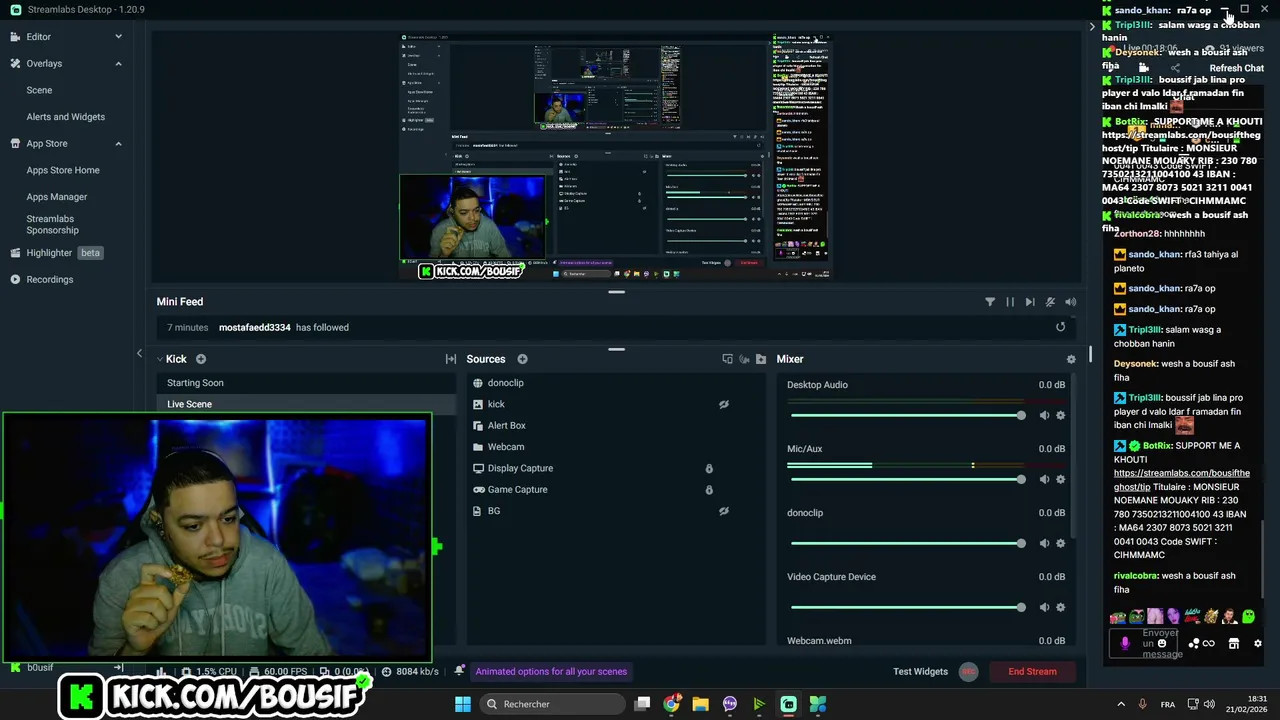Screen dimensions: 1280x720
Task: Open Chrome from the taskbar
Action: [x=671, y=704]
